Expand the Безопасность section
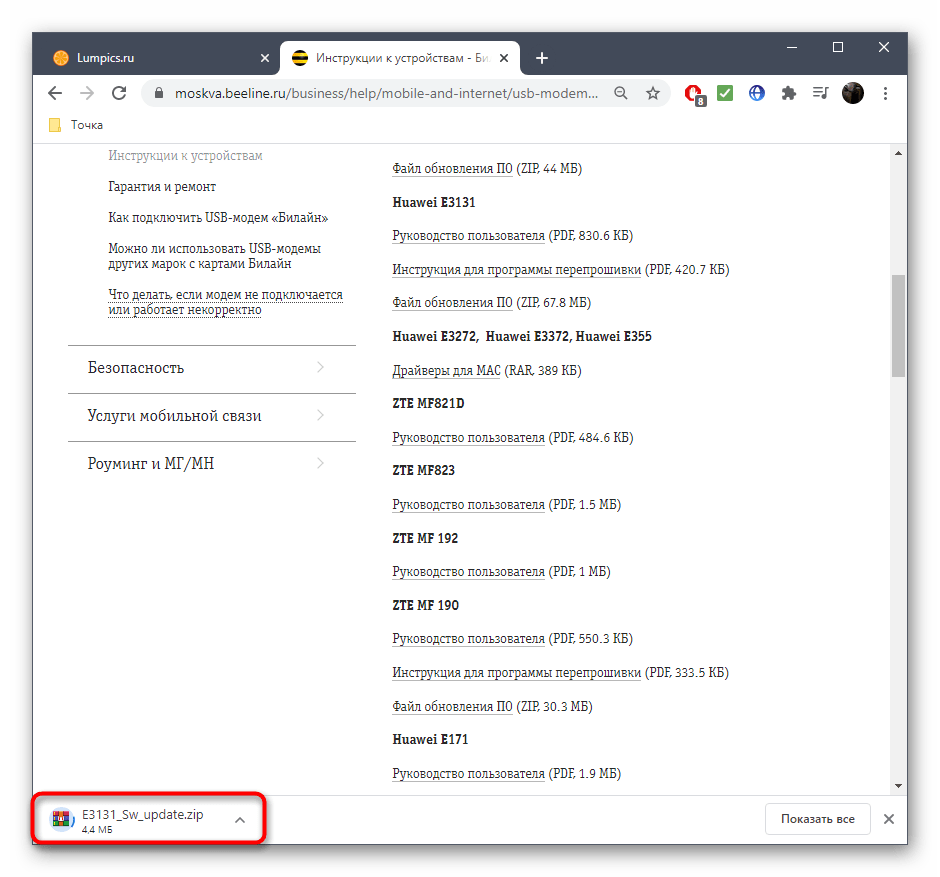This screenshot has height=877, width=940. [212, 367]
